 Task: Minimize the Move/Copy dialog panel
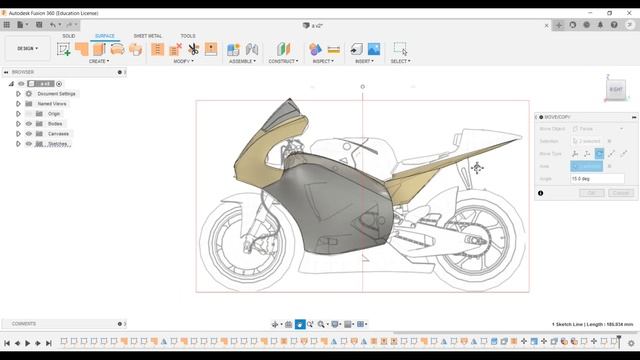(634, 117)
